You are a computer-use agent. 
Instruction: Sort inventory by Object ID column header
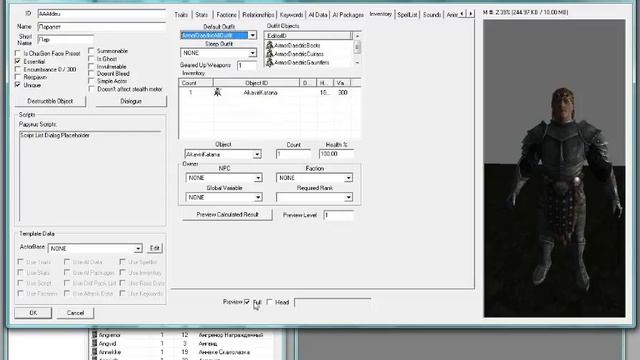click(256, 83)
